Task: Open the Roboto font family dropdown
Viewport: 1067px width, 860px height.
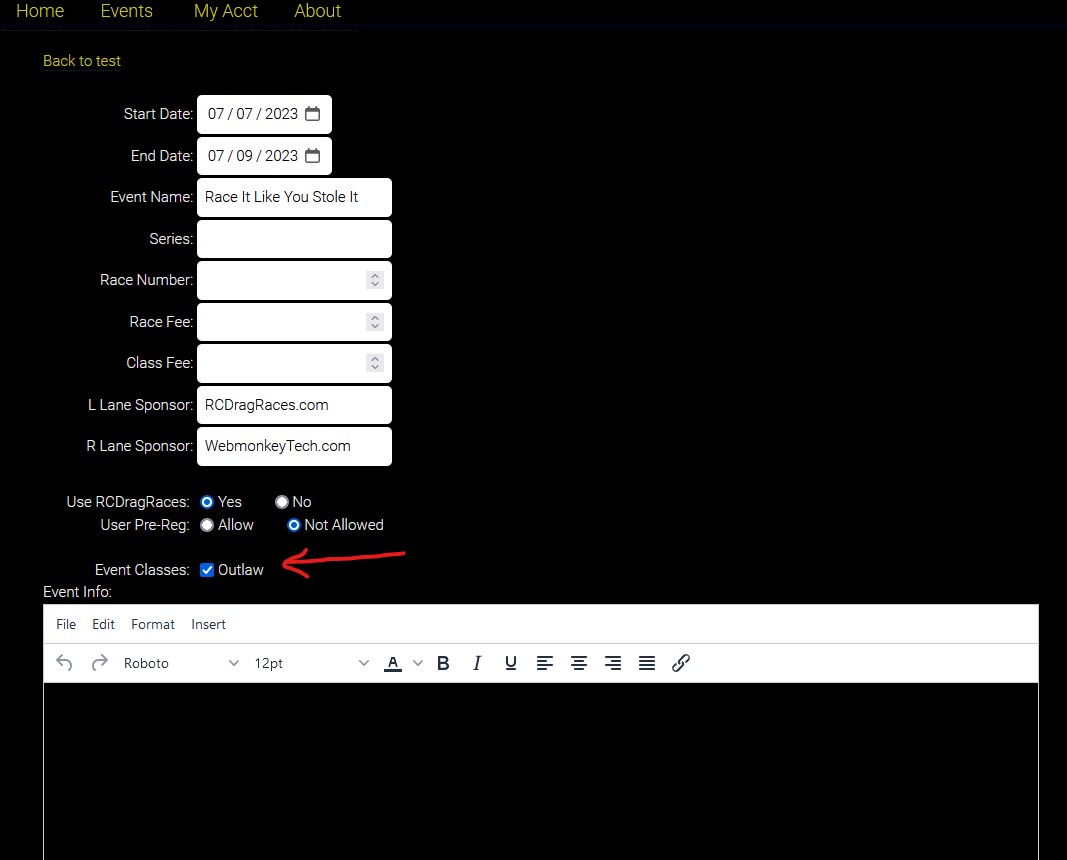Action: point(180,663)
